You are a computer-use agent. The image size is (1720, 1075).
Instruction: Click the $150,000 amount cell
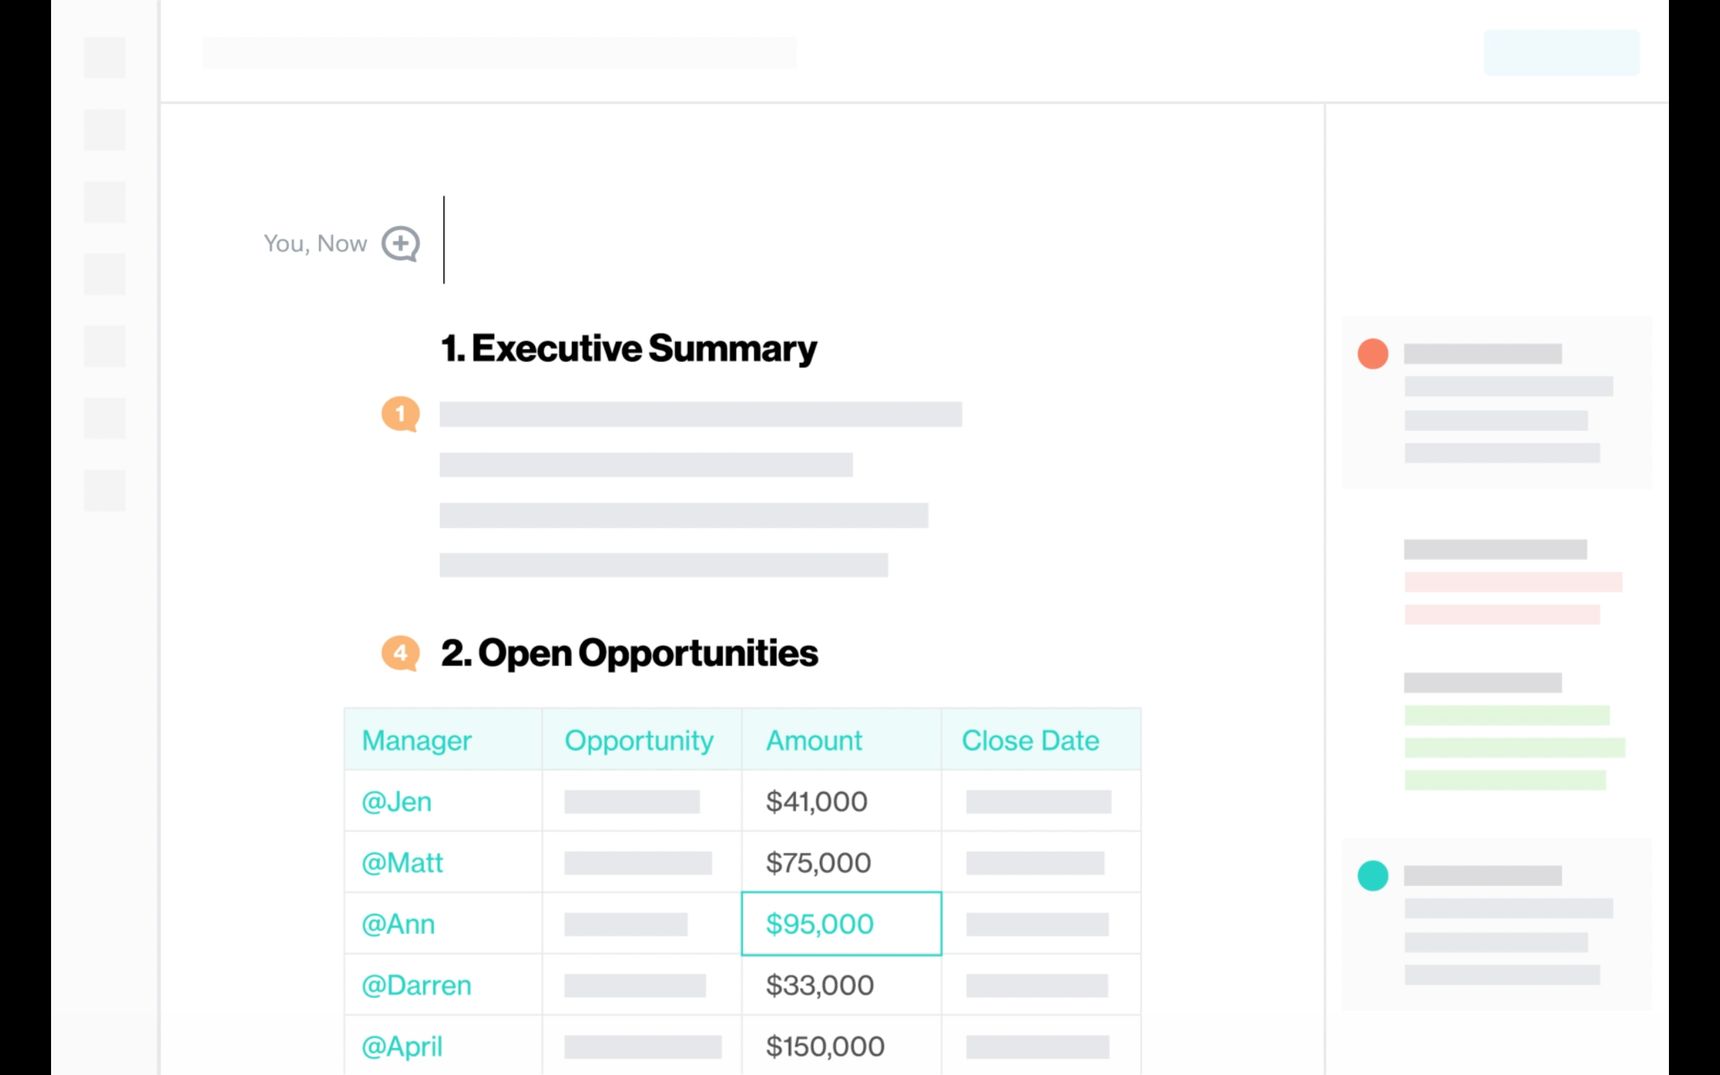point(841,1046)
